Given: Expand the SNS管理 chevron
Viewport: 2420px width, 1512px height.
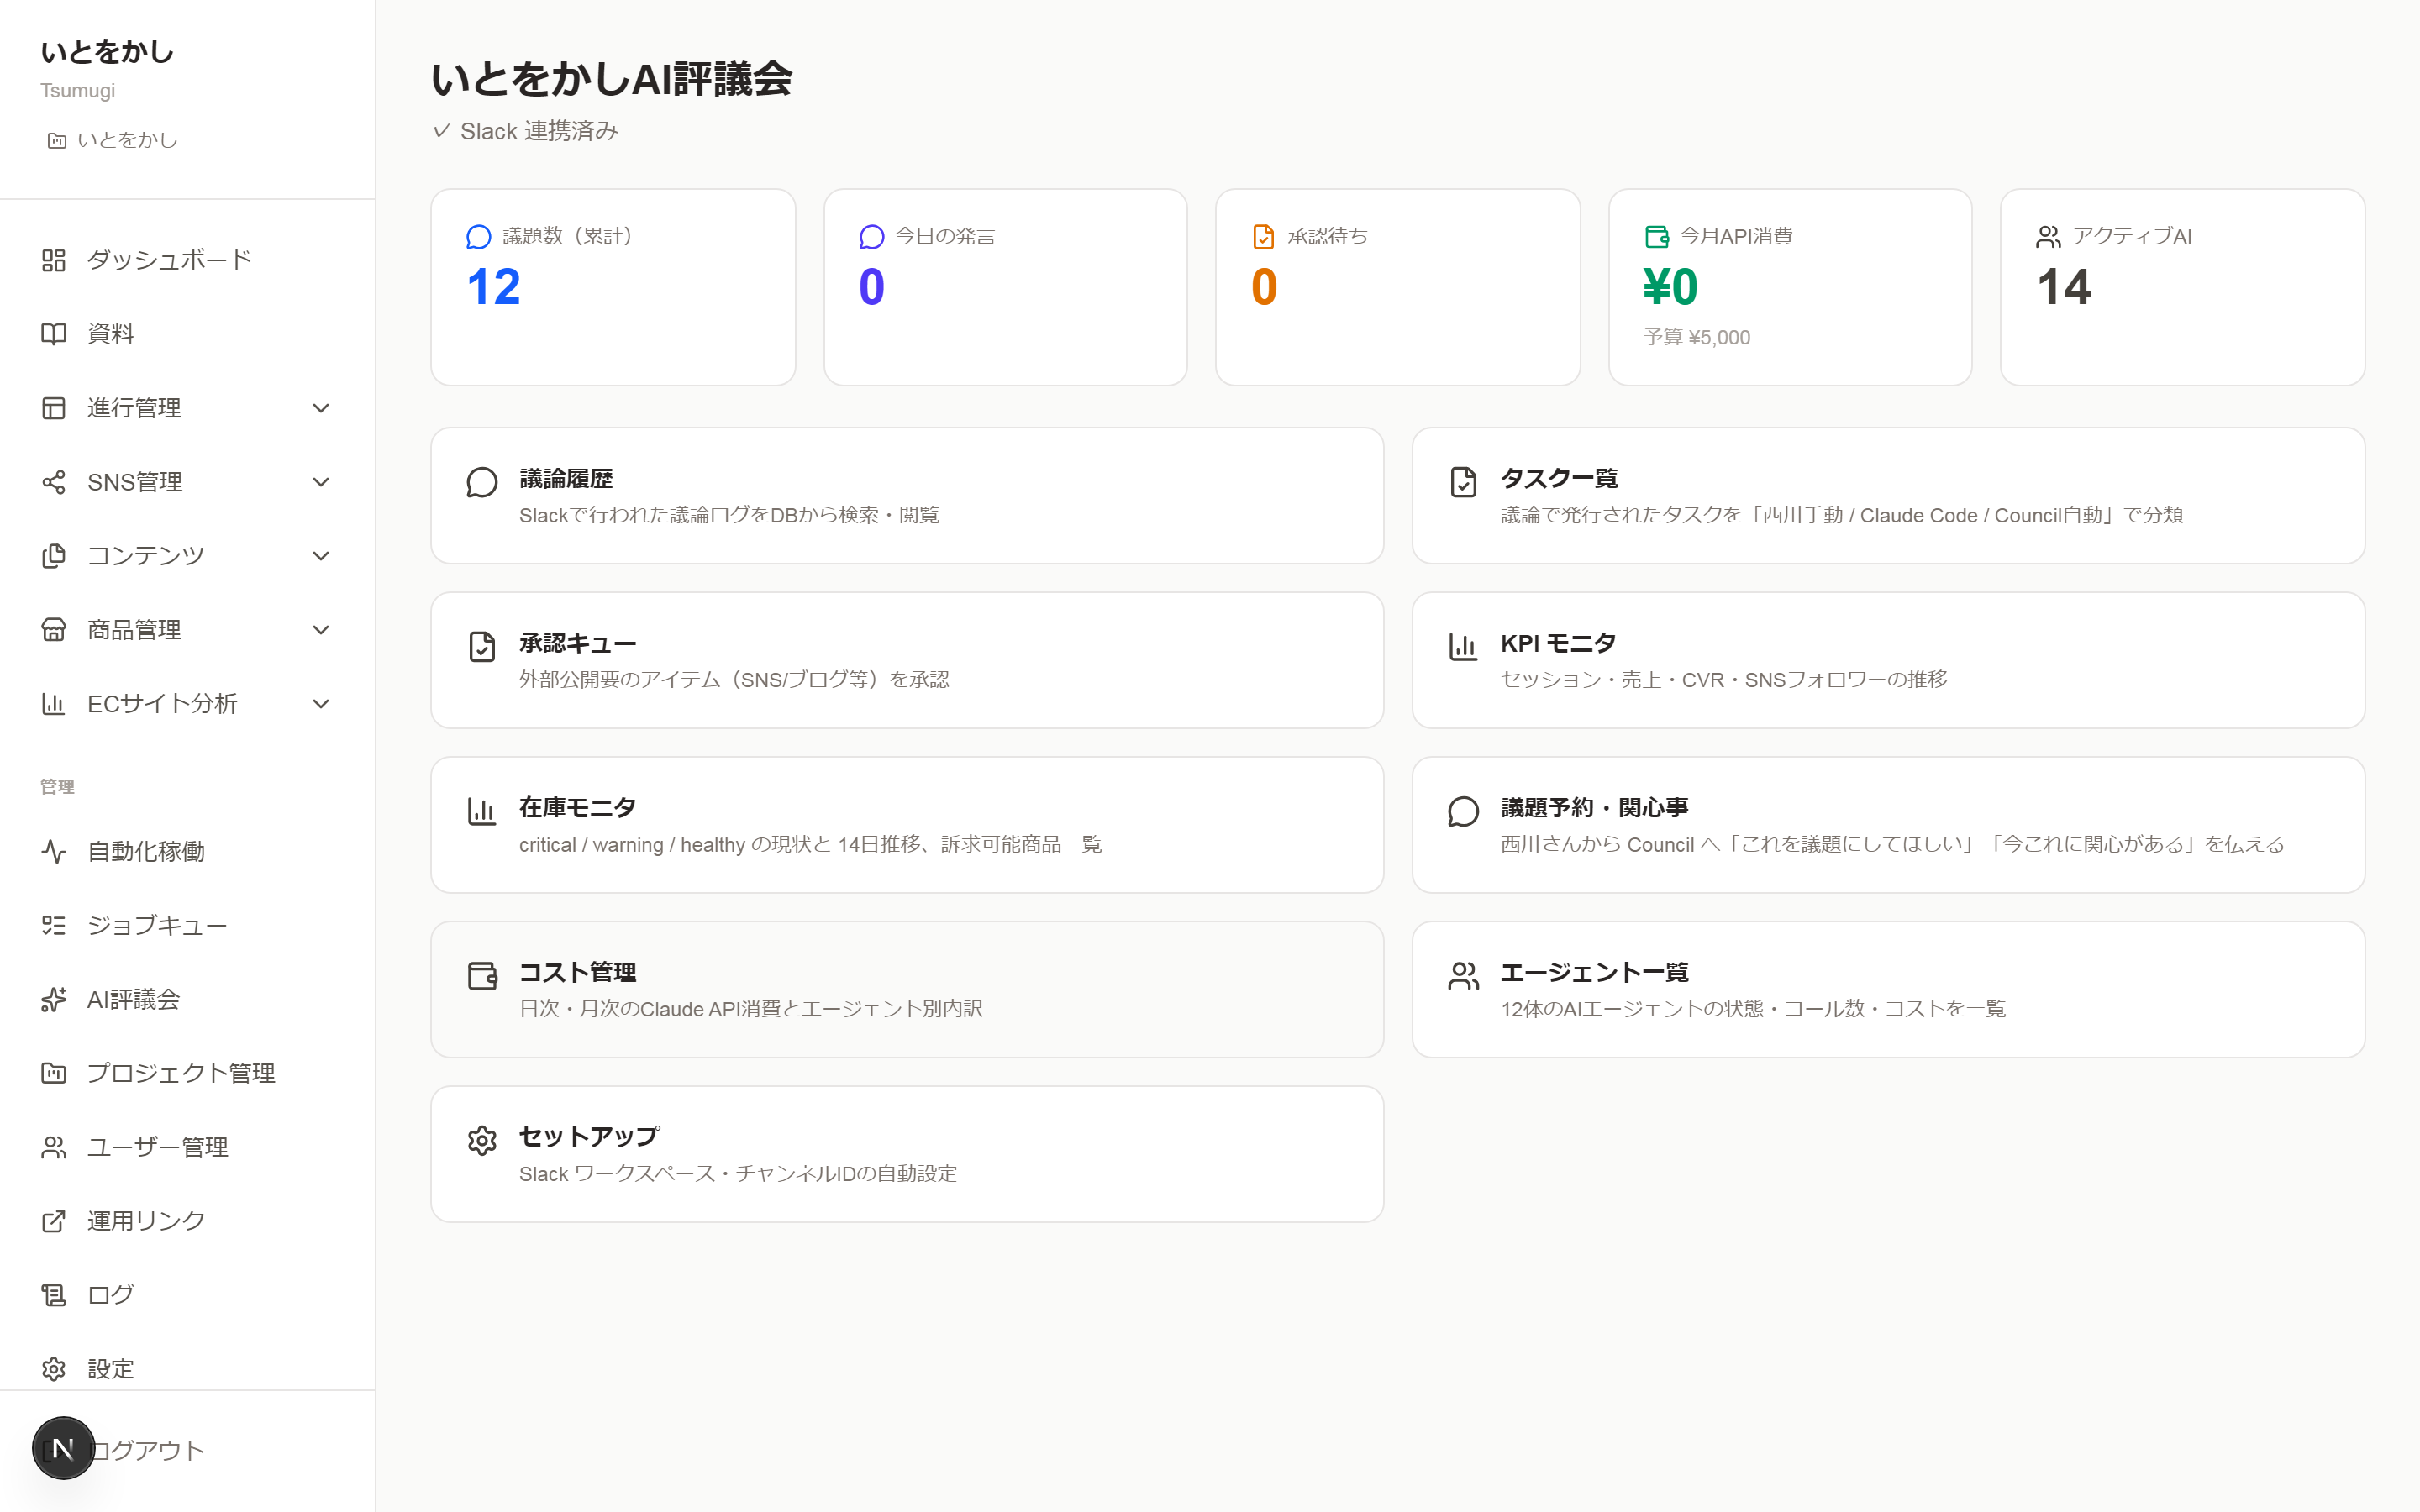Looking at the screenshot, I should pos(321,482).
